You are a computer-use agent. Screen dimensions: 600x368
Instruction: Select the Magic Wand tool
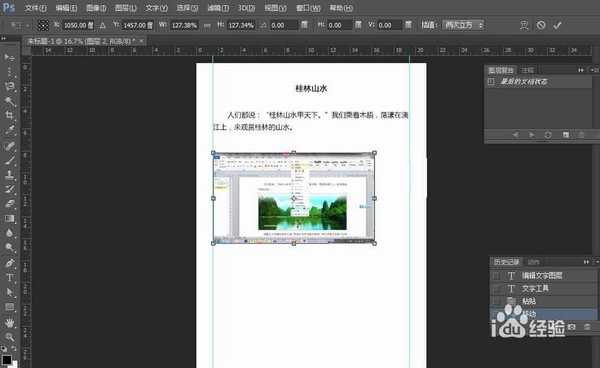point(9,101)
